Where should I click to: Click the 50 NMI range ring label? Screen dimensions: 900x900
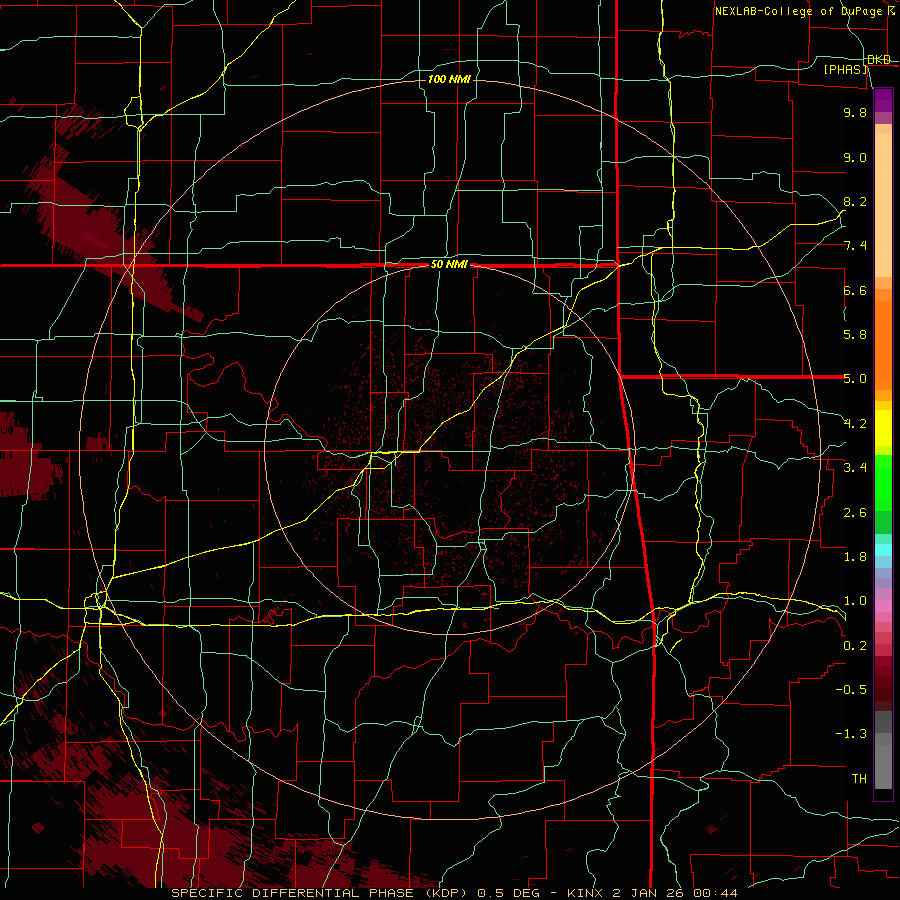point(449,265)
